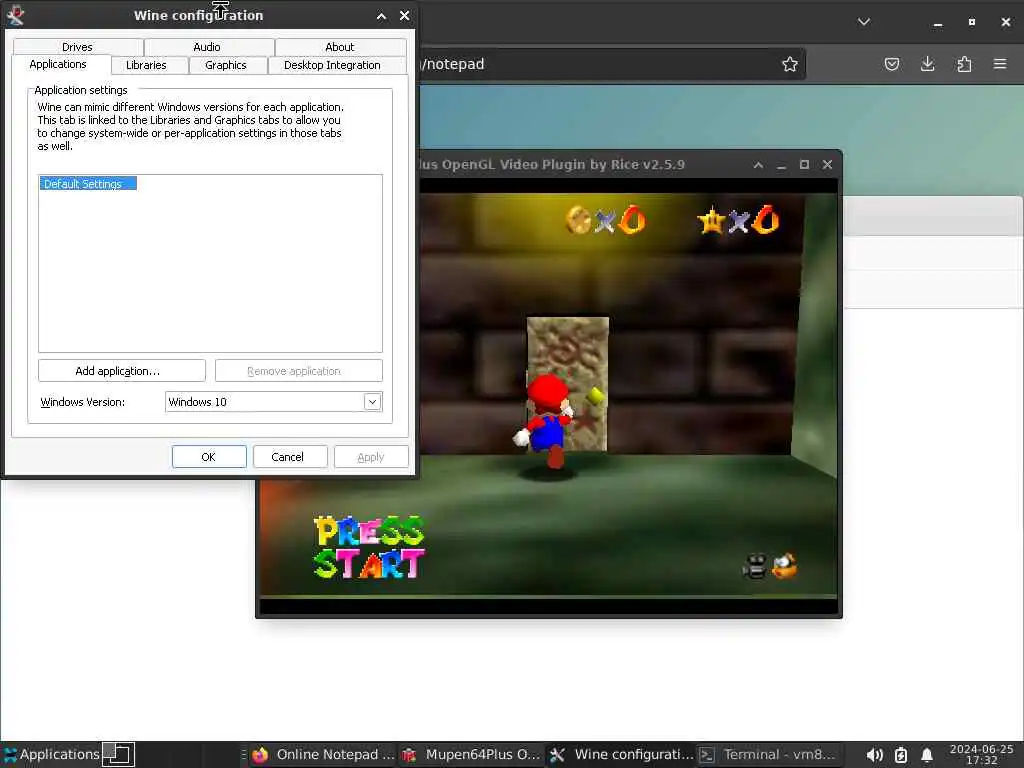1024x768 pixels.
Task: Click the battery power icon in the tray
Action: click(901, 755)
